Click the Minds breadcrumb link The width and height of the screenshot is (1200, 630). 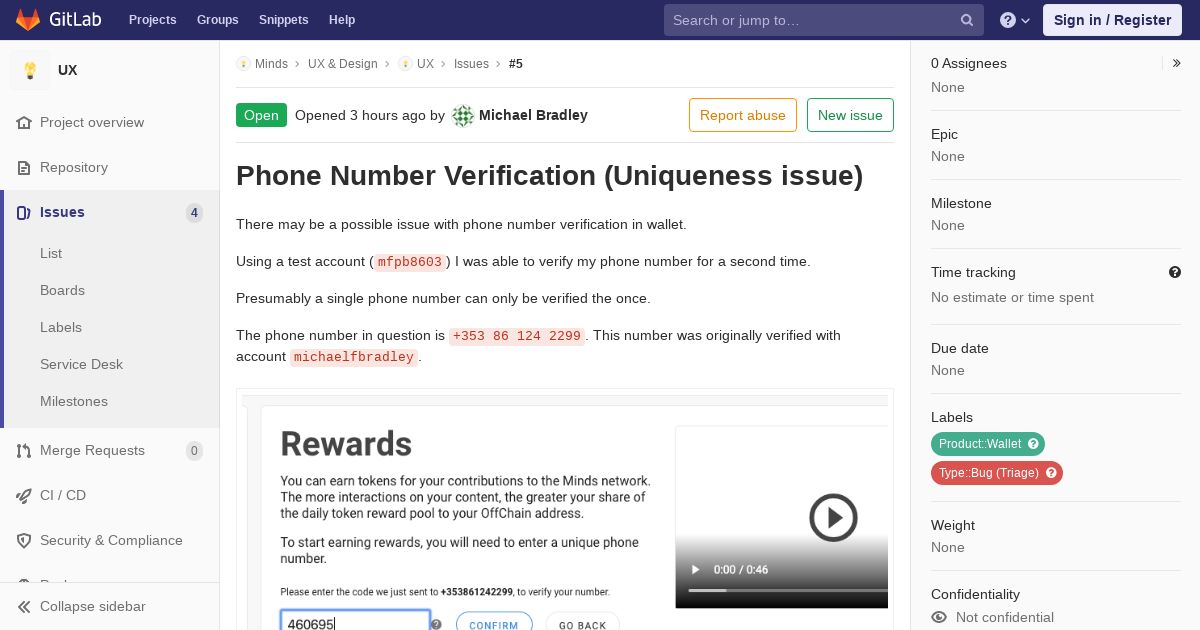(271, 64)
